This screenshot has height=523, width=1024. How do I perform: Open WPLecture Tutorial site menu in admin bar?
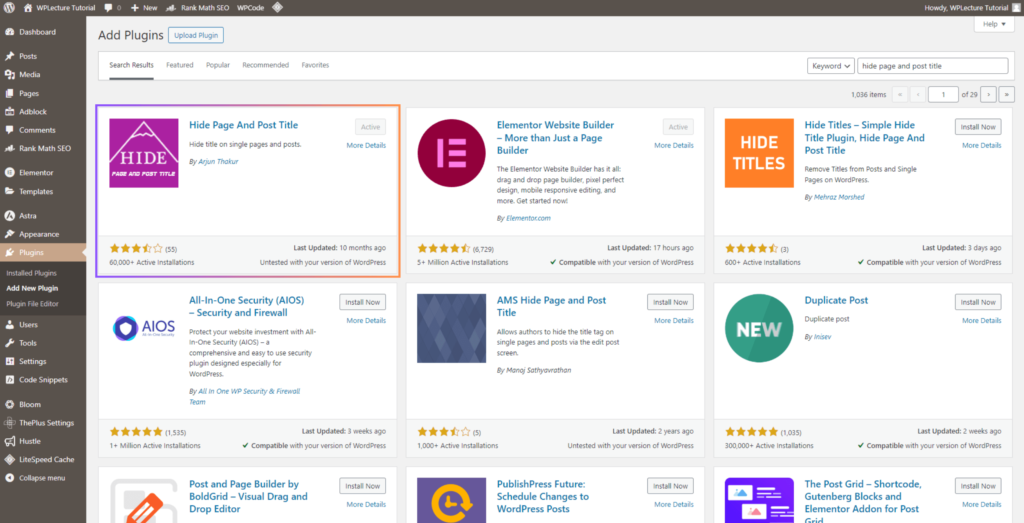click(x=59, y=8)
